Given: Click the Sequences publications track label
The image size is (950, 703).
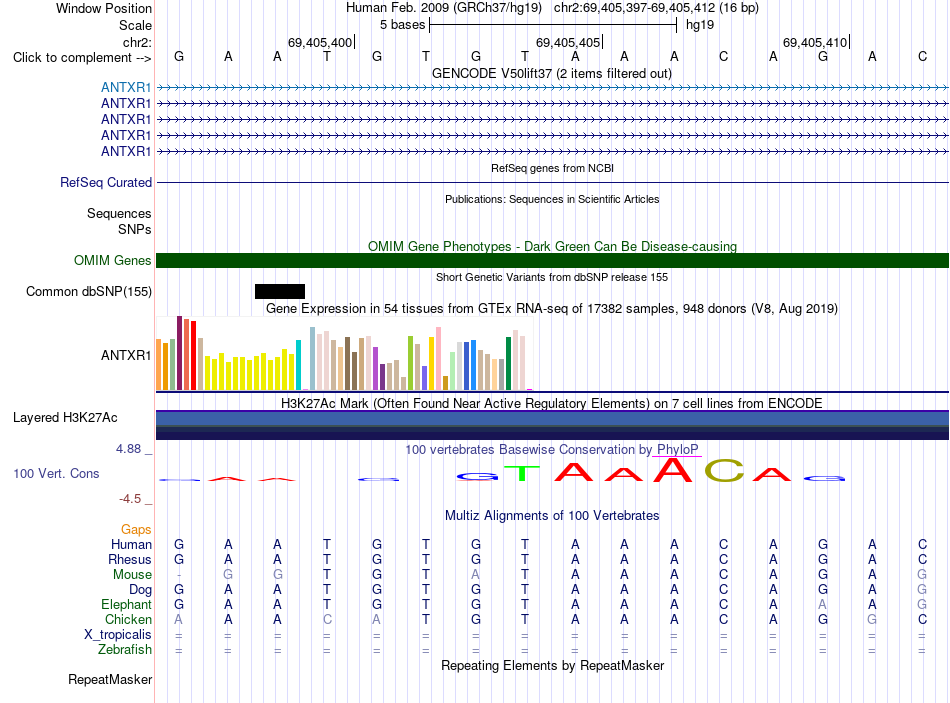Looking at the screenshot, I should pos(119,213).
